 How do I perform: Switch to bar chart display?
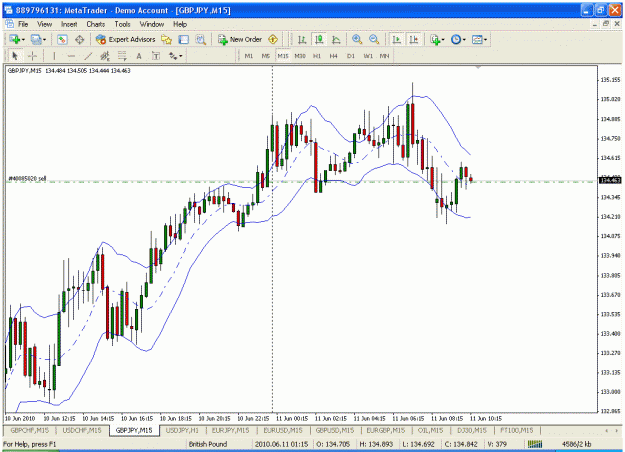tap(302, 39)
